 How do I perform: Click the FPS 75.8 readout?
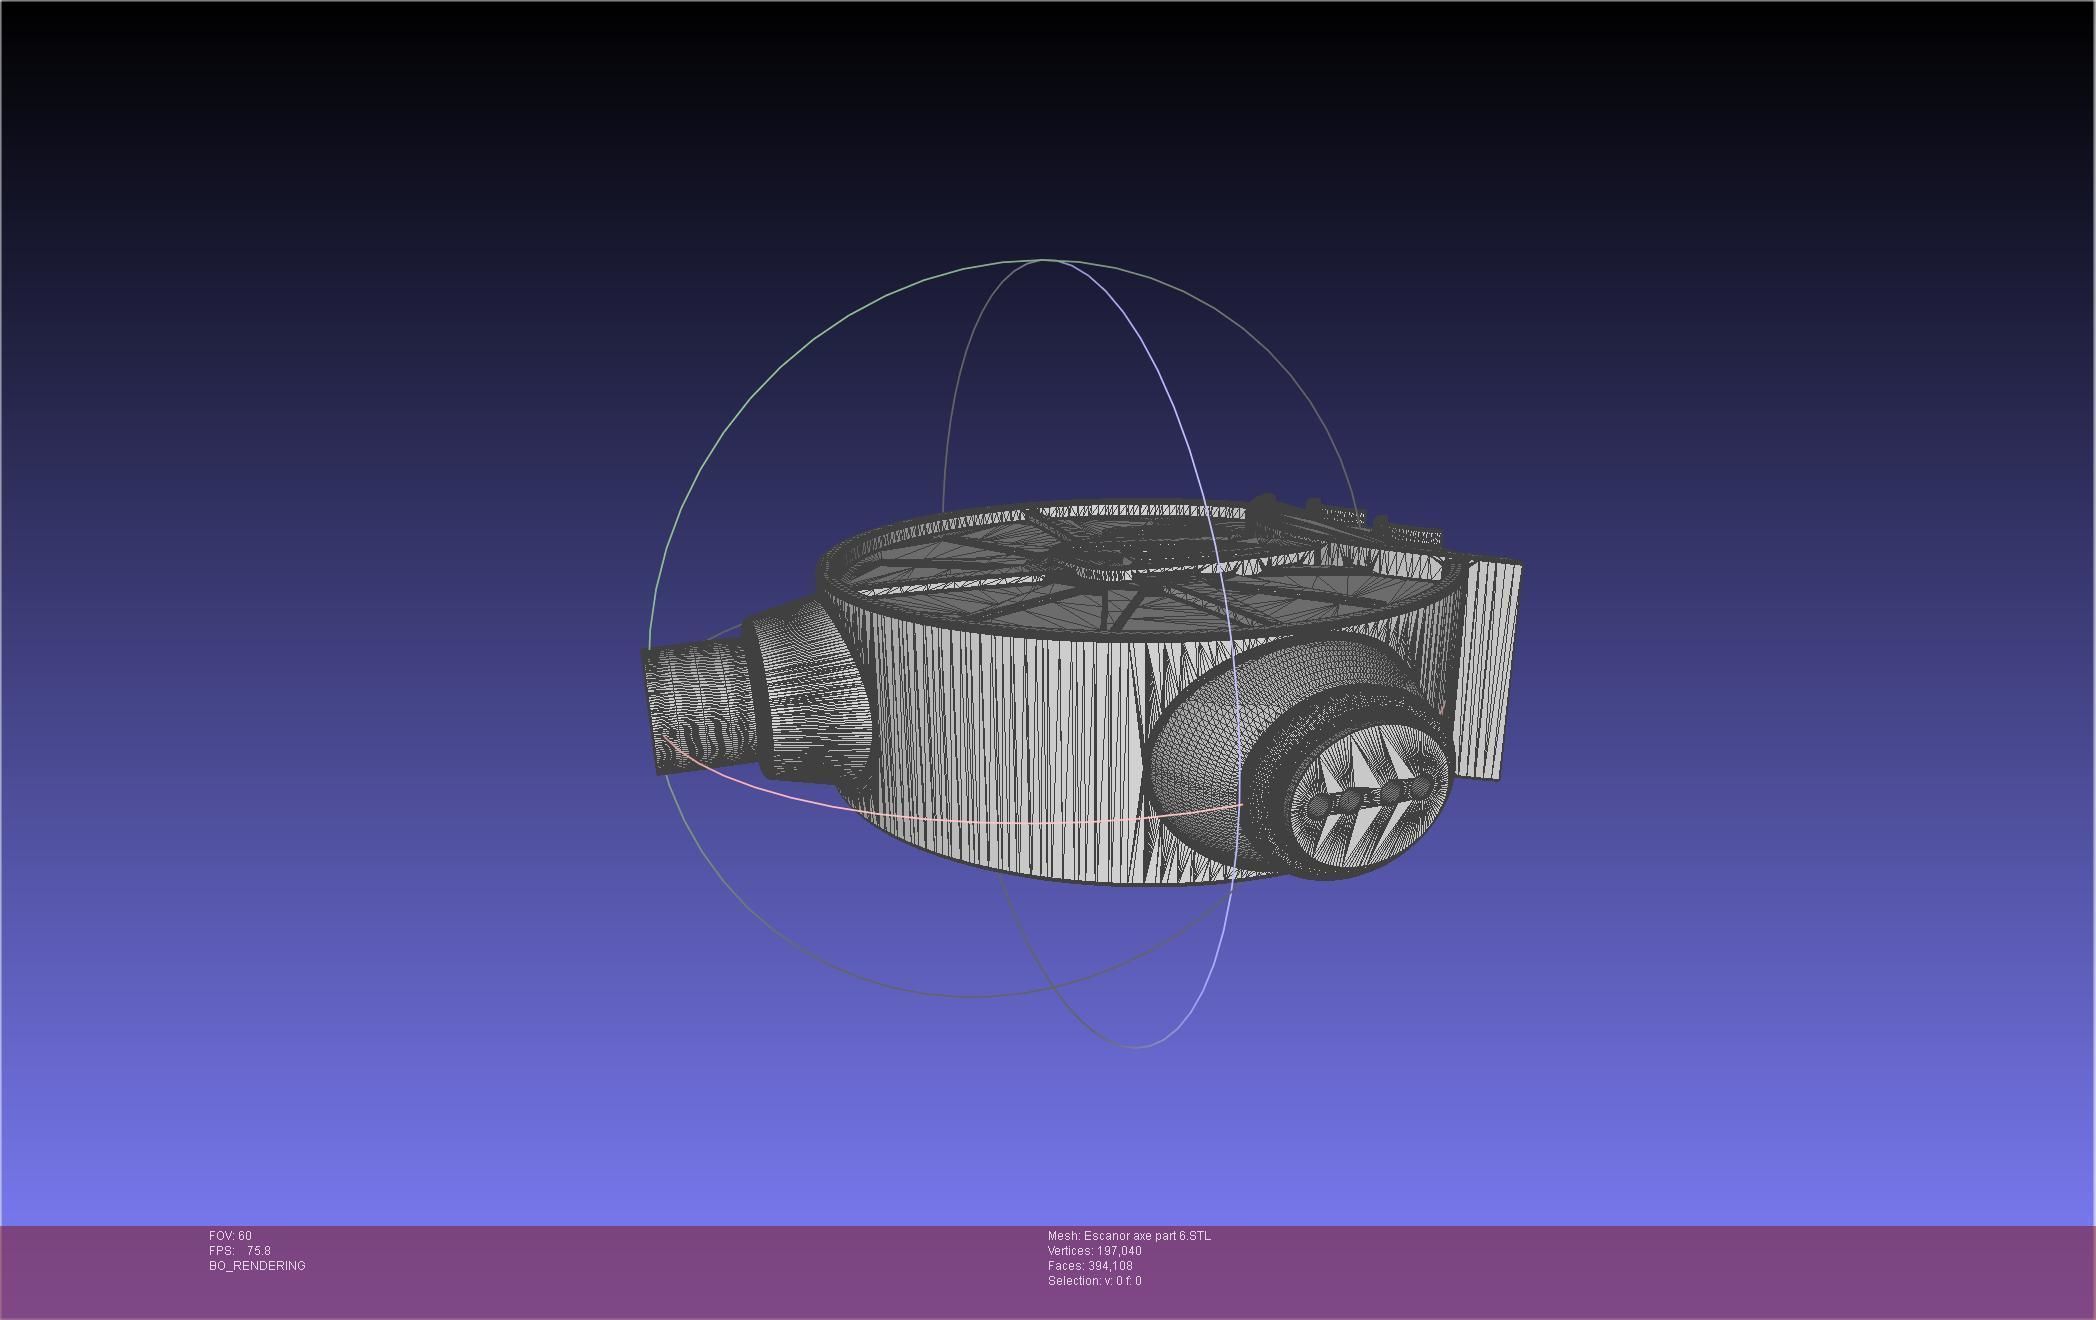pos(240,1251)
